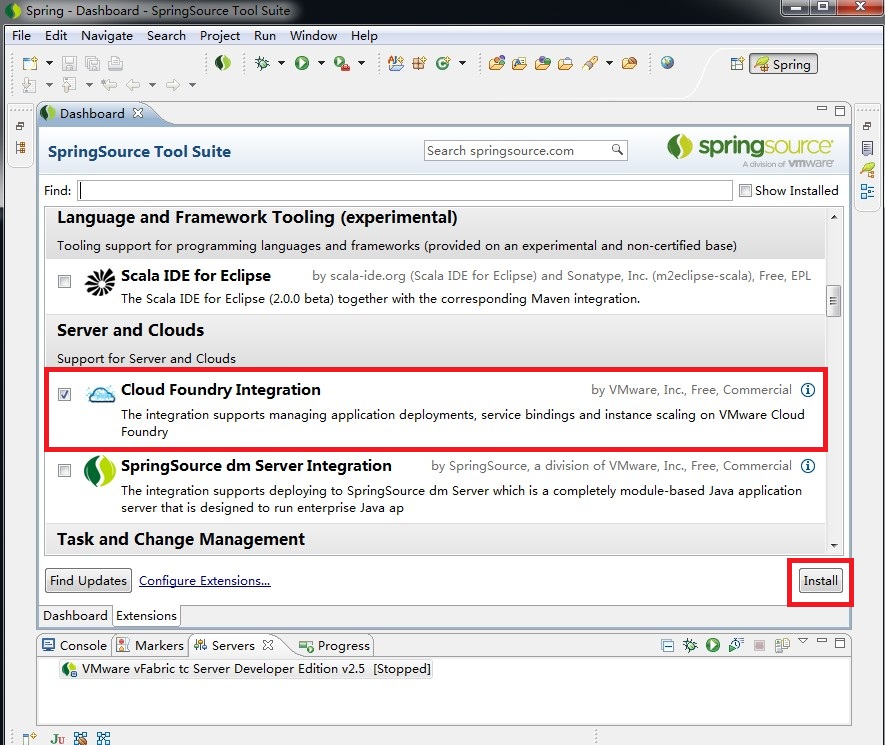Switch to the Console view tab
The width and height of the screenshot is (885, 745).
point(75,645)
